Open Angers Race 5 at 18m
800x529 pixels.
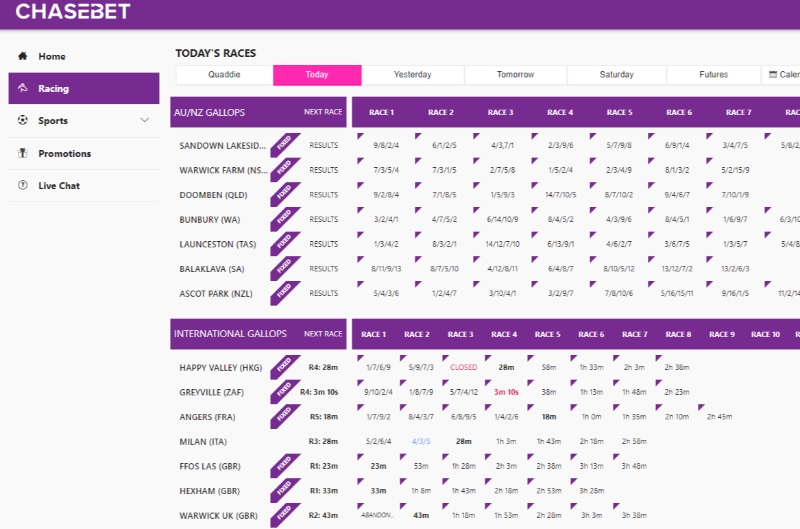[x=549, y=417]
